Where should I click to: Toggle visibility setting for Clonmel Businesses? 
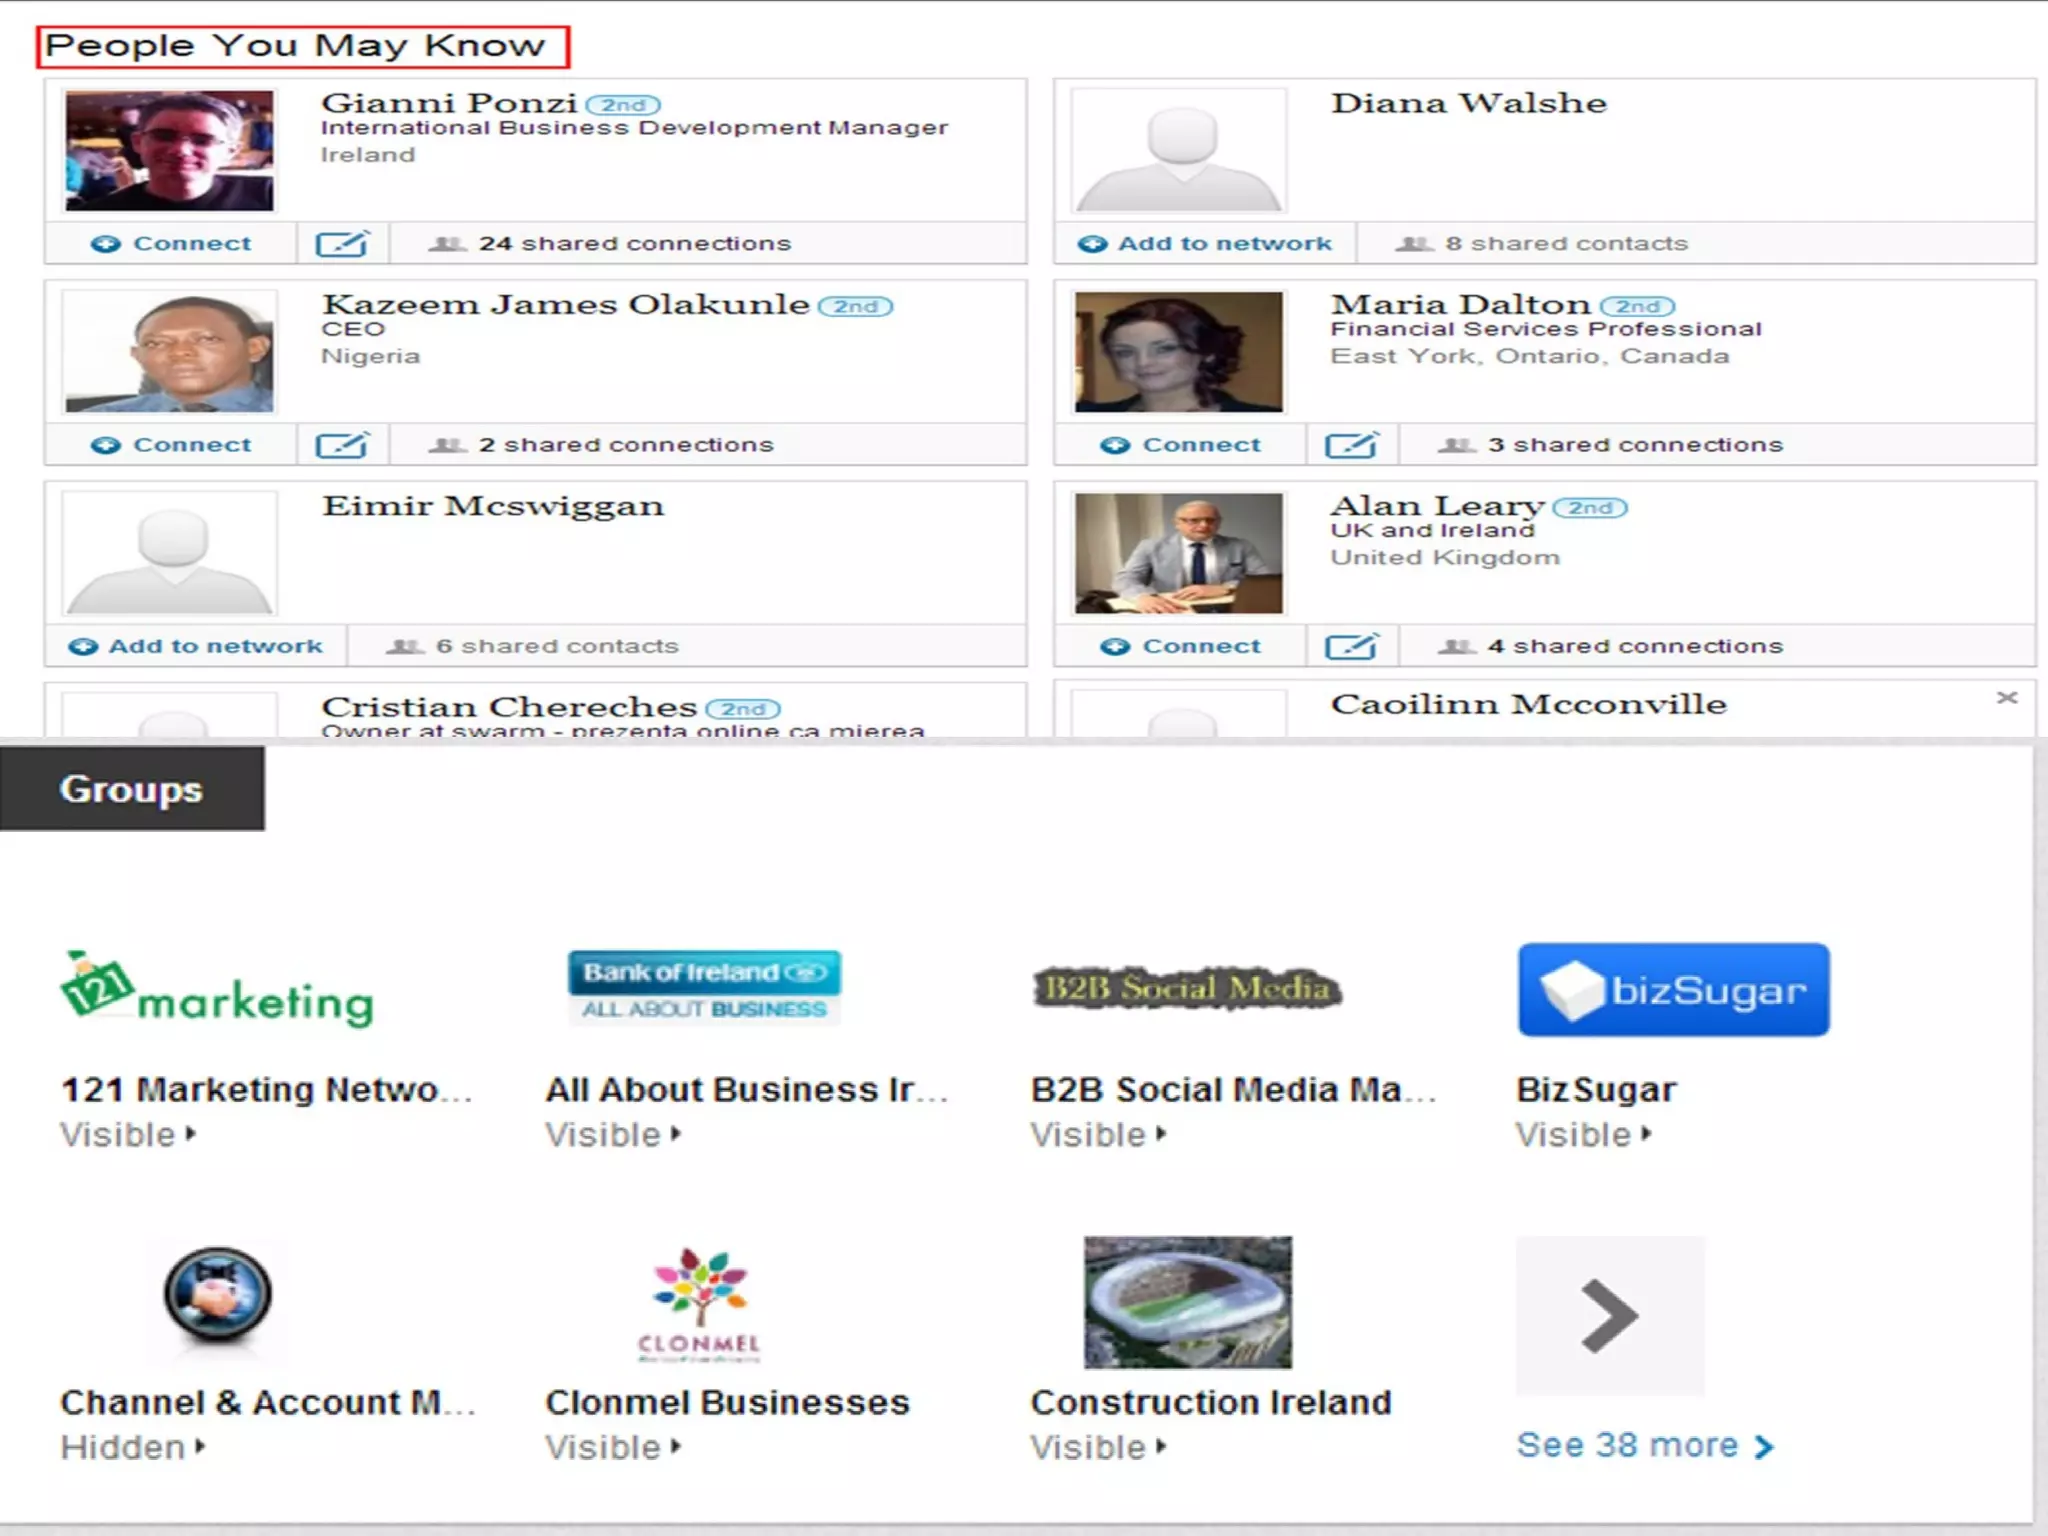(613, 1447)
